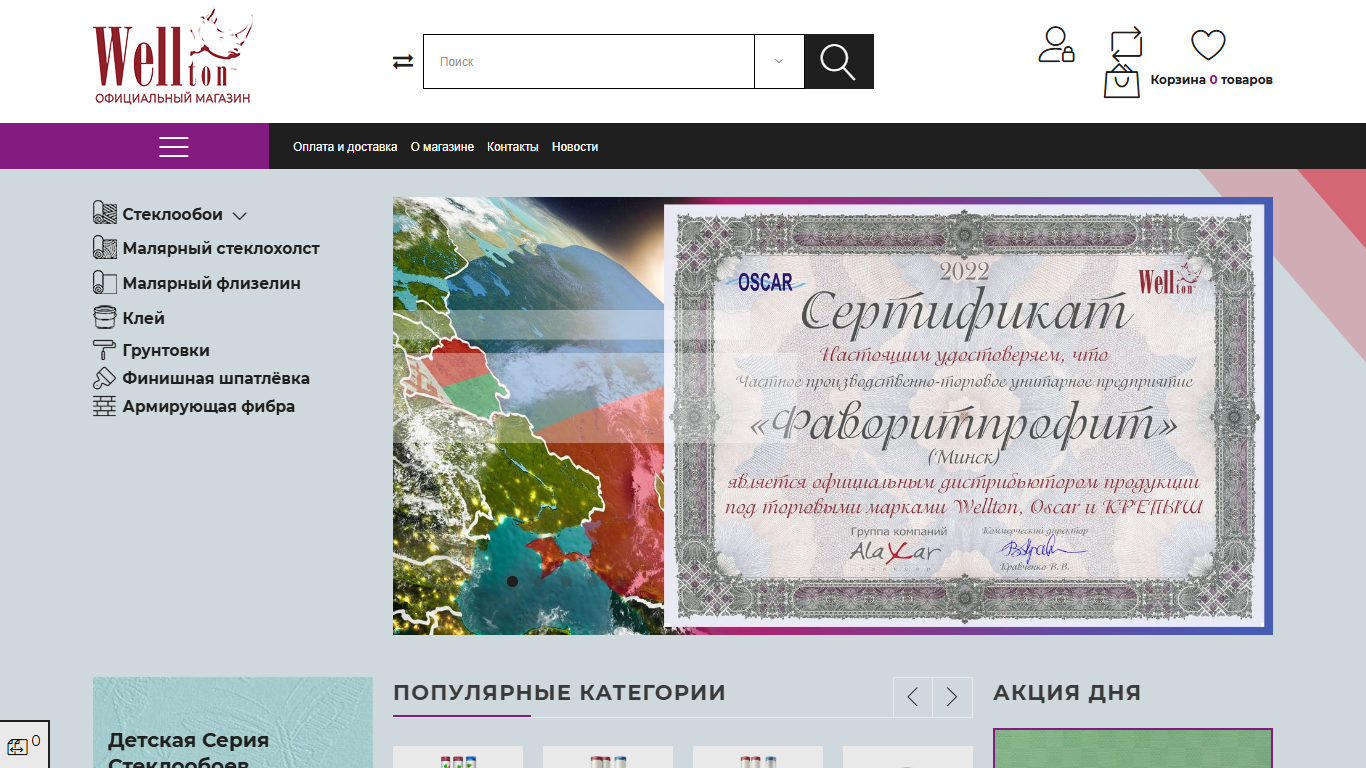
Task: Open the Wellton official store logo
Action: click(172, 57)
